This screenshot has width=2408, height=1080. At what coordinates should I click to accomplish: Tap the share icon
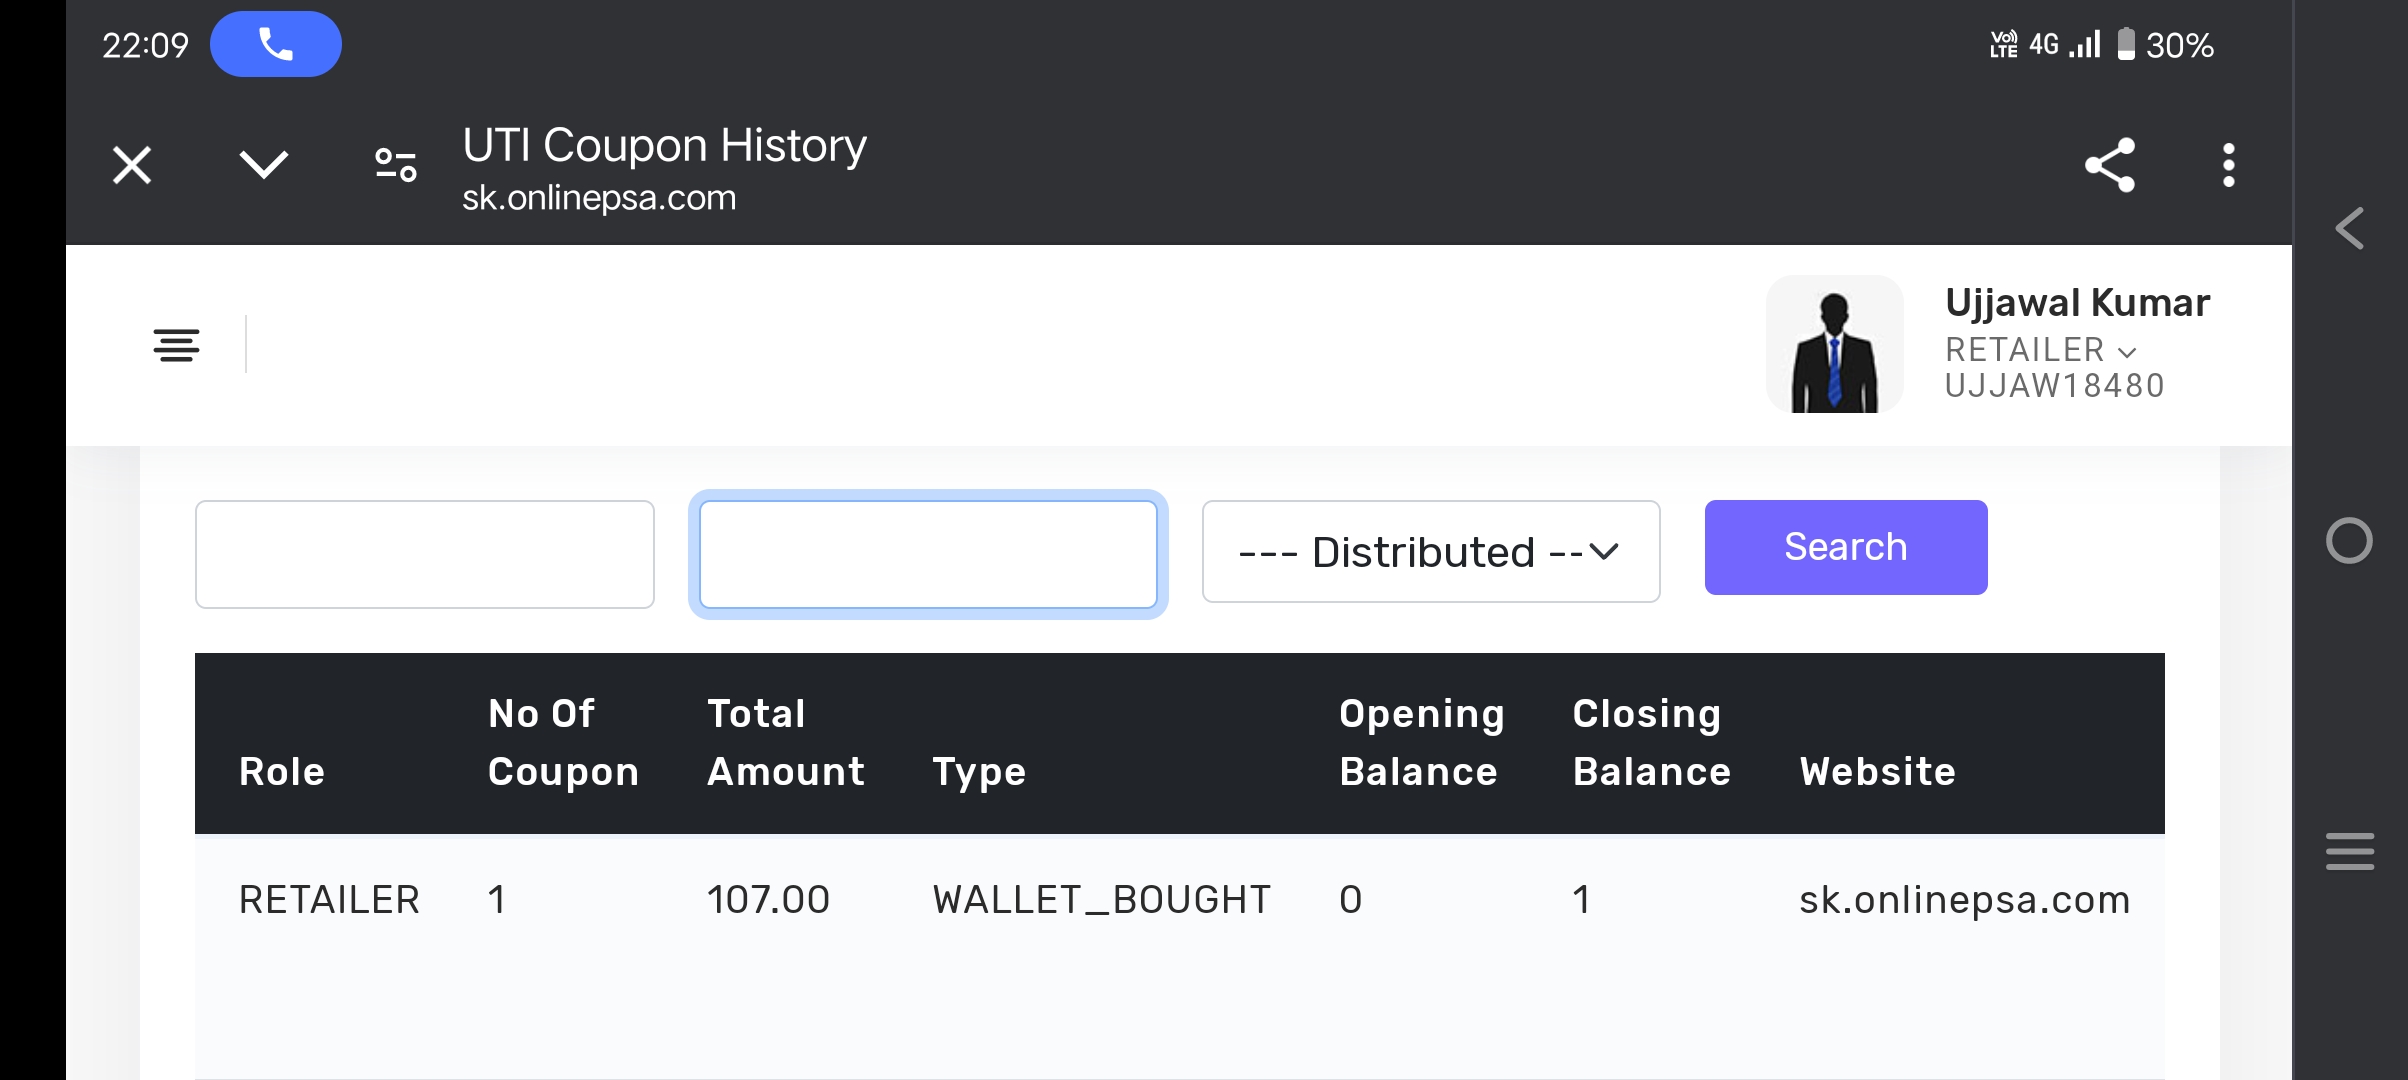coord(2109,165)
